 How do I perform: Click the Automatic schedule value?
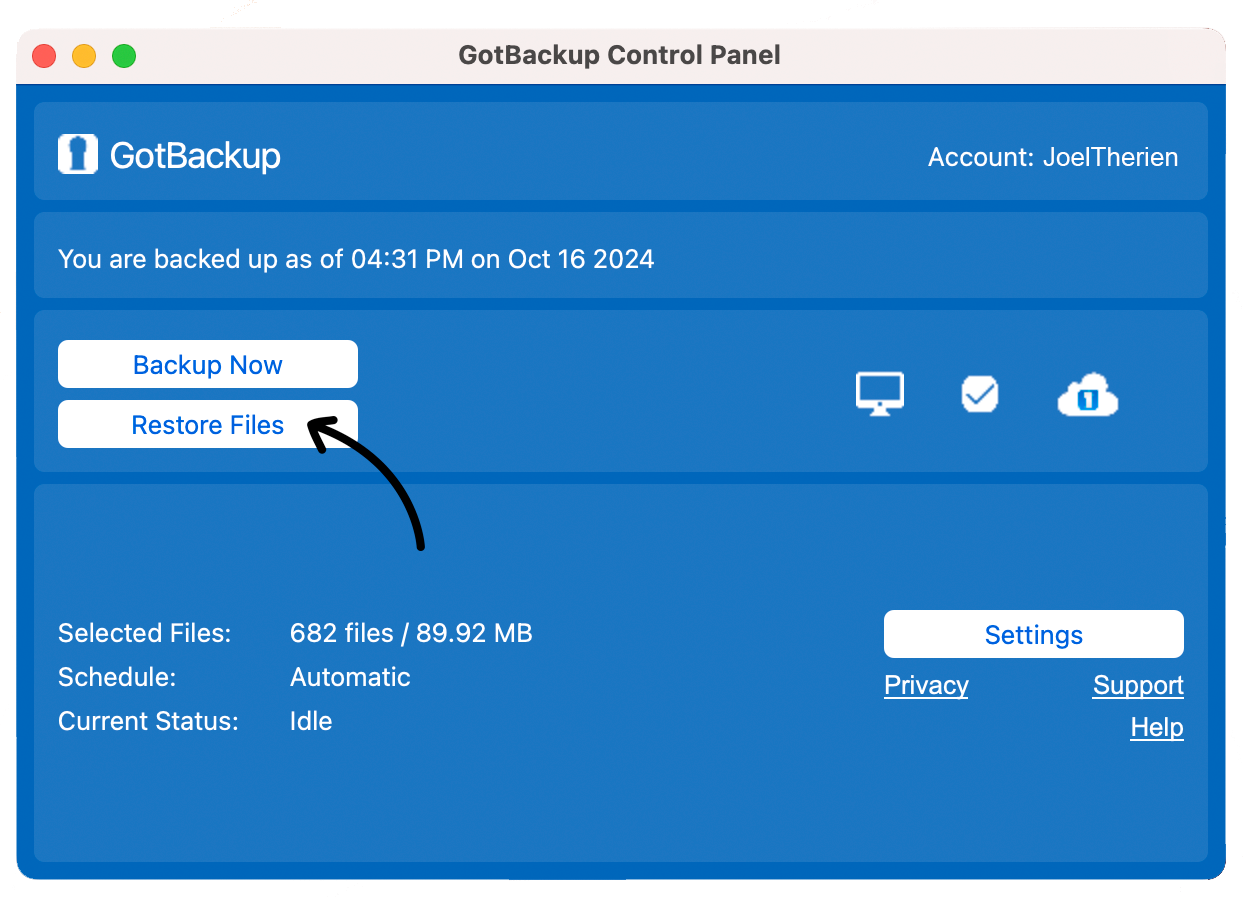pos(350,677)
